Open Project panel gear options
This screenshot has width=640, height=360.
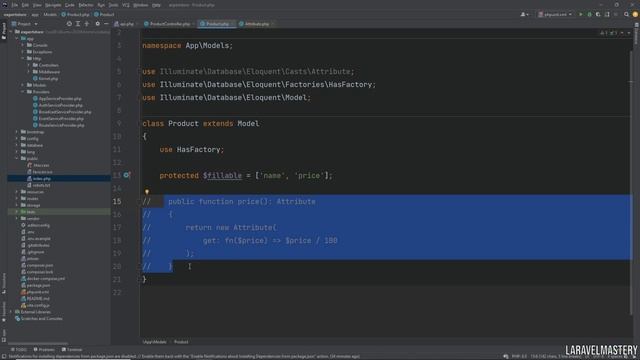98,24
